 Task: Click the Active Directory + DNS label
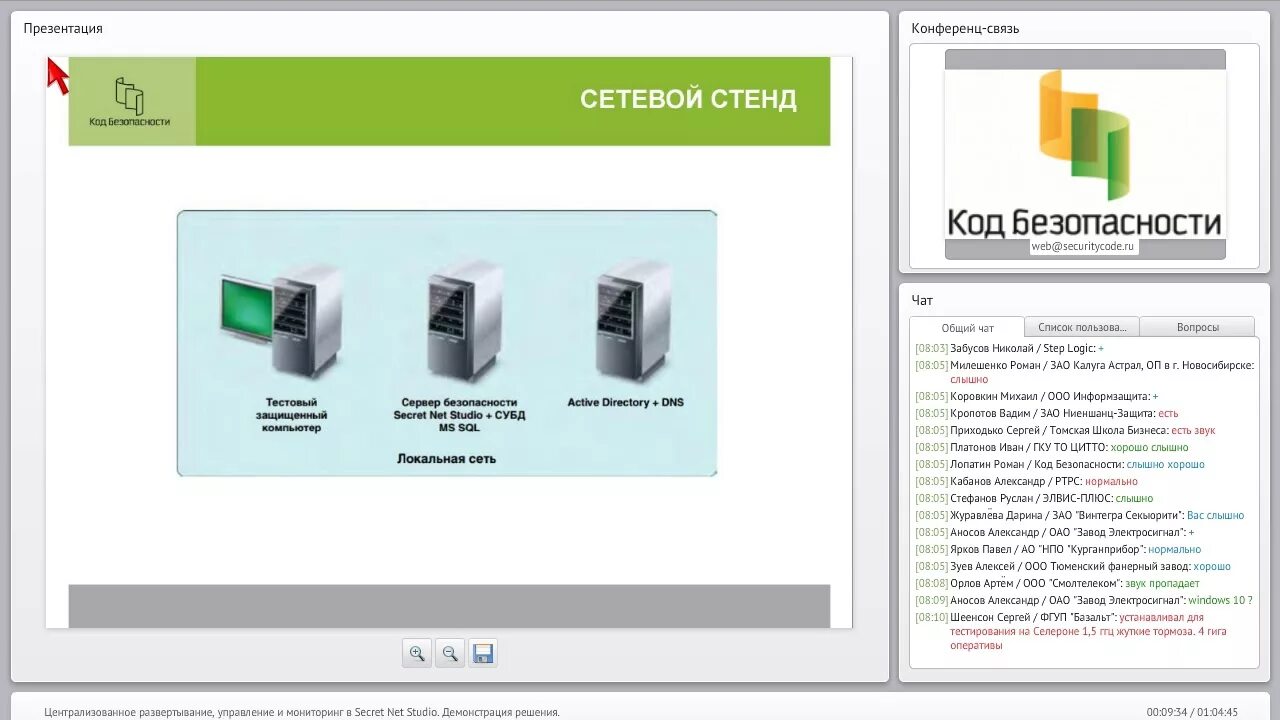pyautogui.click(x=626, y=402)
